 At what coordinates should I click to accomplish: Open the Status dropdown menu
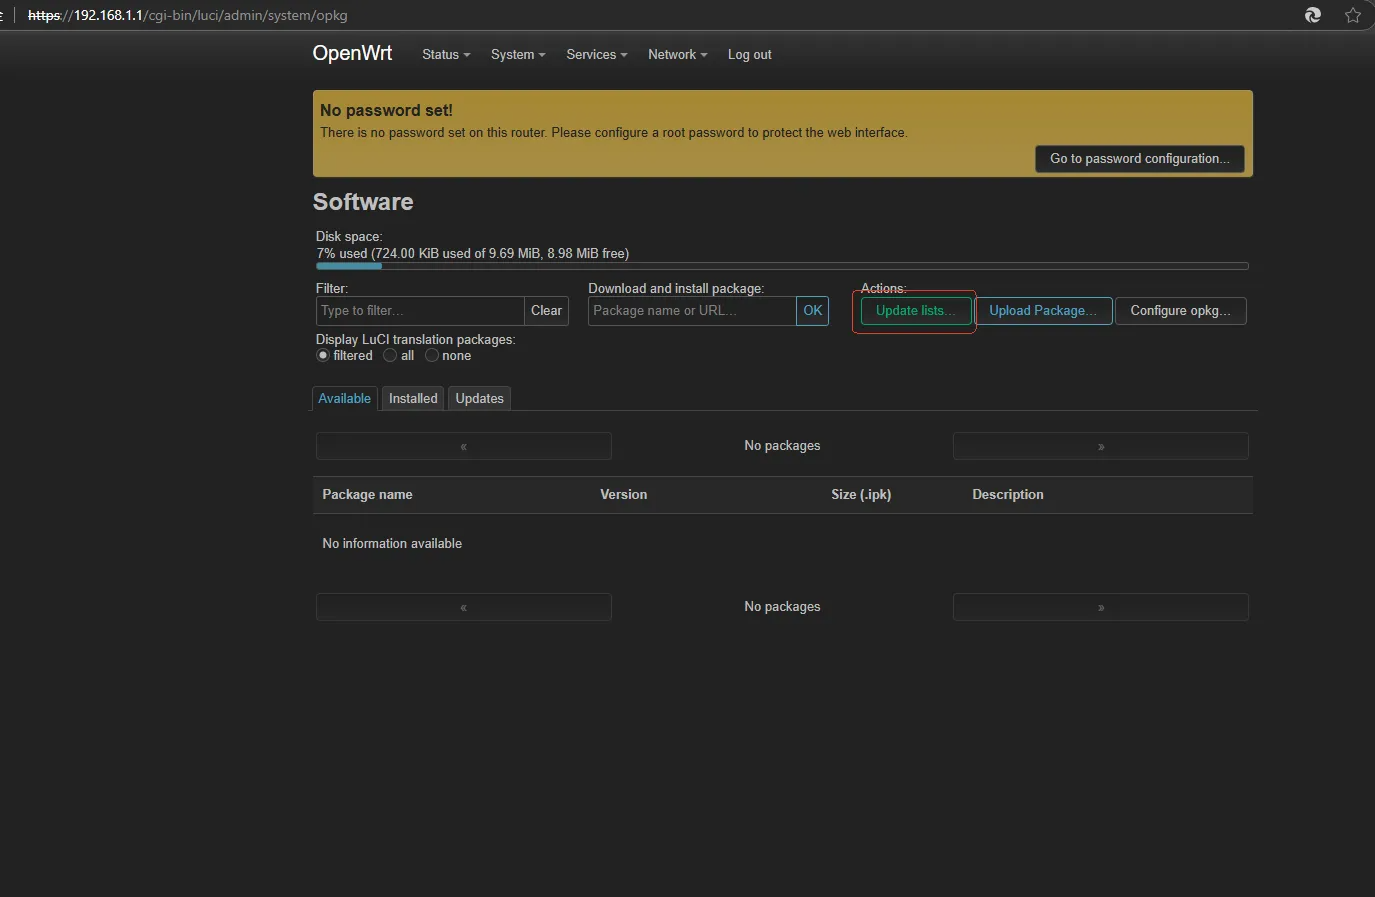[446, 55]
